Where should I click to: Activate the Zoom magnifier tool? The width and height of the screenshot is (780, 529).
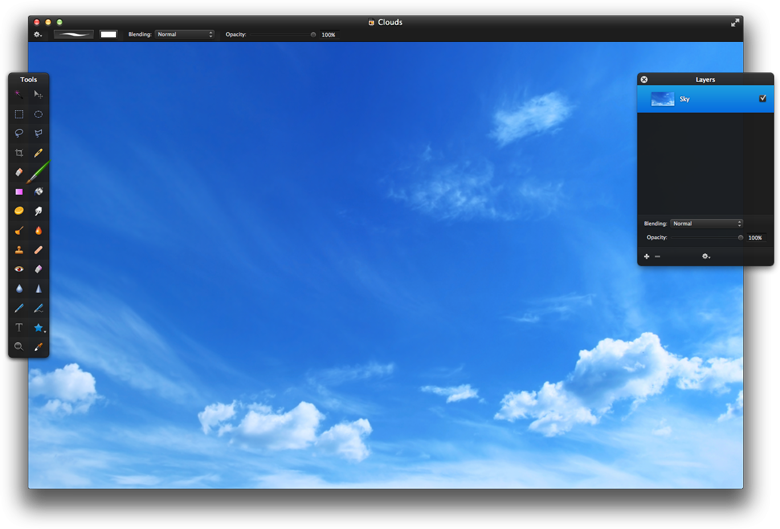(18, 346)
